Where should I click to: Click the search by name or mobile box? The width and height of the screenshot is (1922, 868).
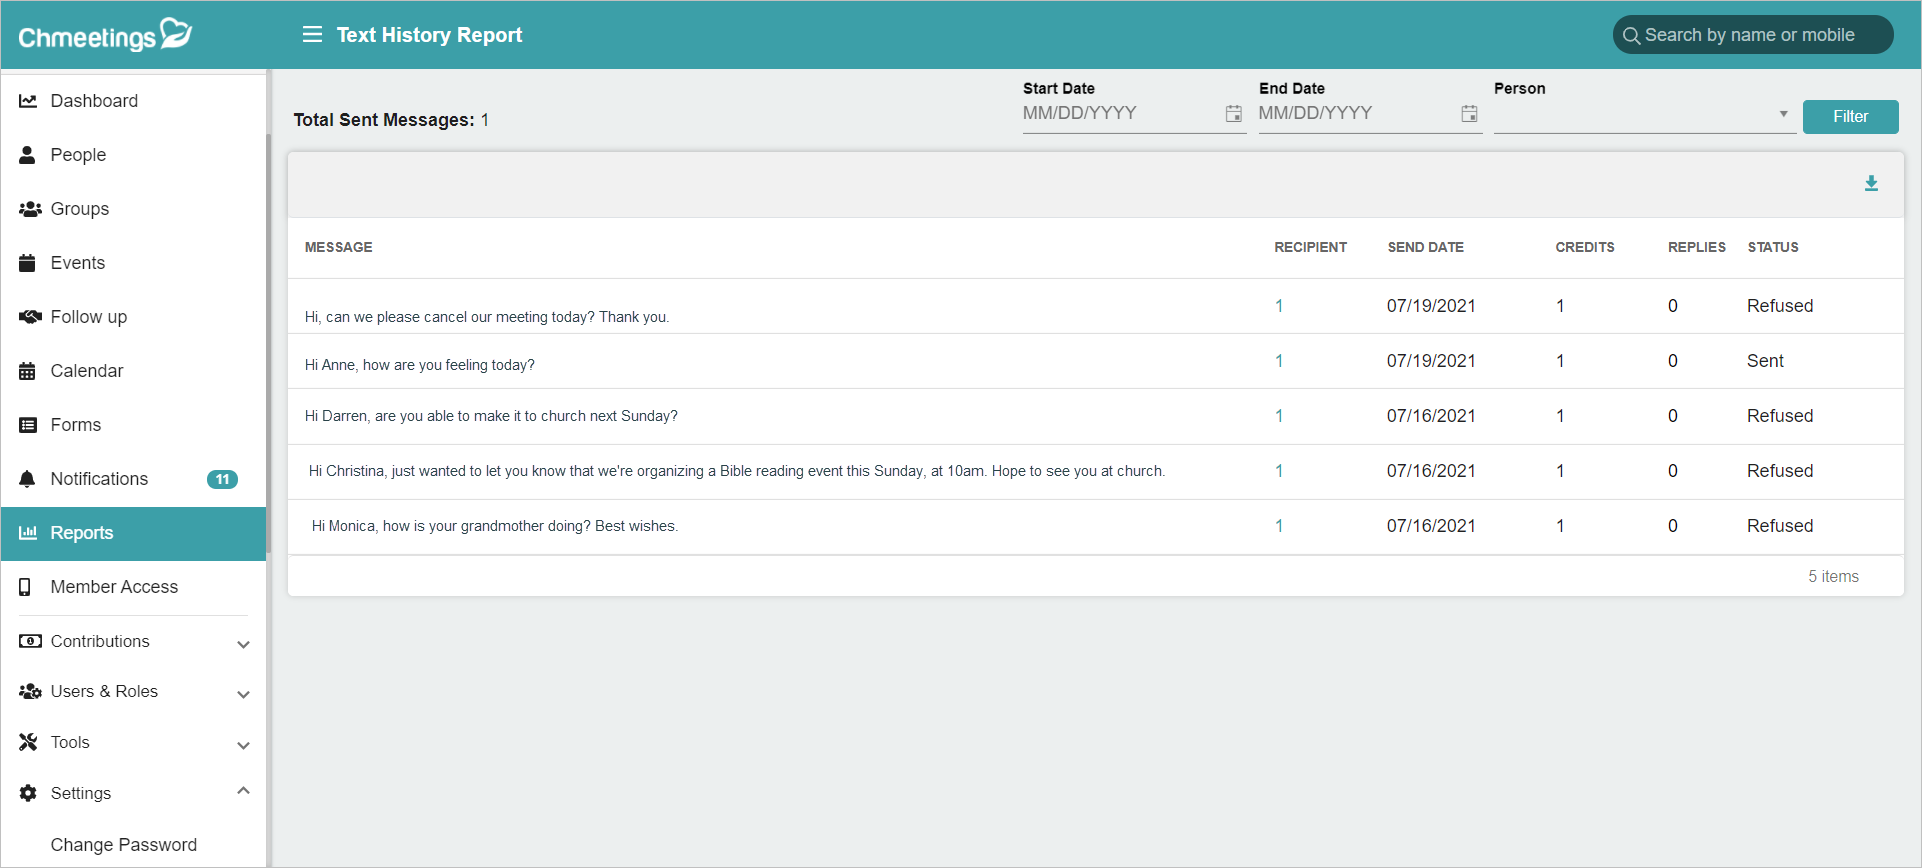click(1752, 35)
